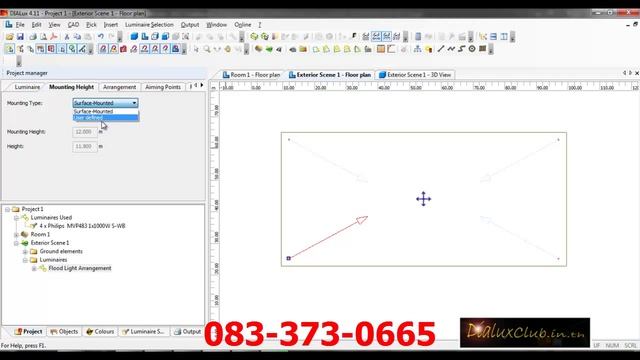Open the Mounting Type combo box

(105, 103)
